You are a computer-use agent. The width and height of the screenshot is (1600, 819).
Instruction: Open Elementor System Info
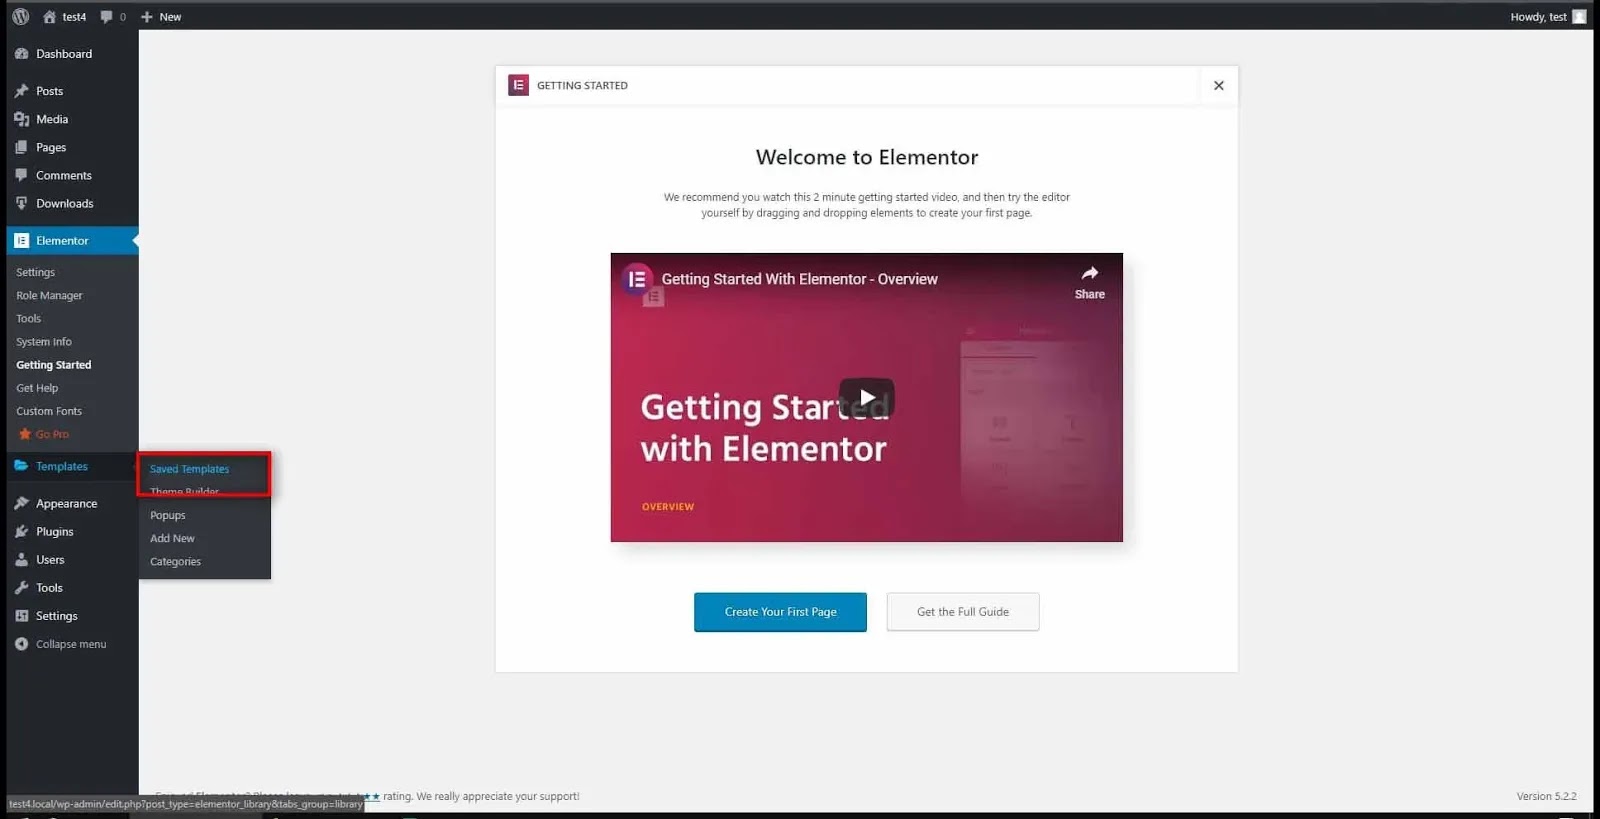click(x=44, y=342)
